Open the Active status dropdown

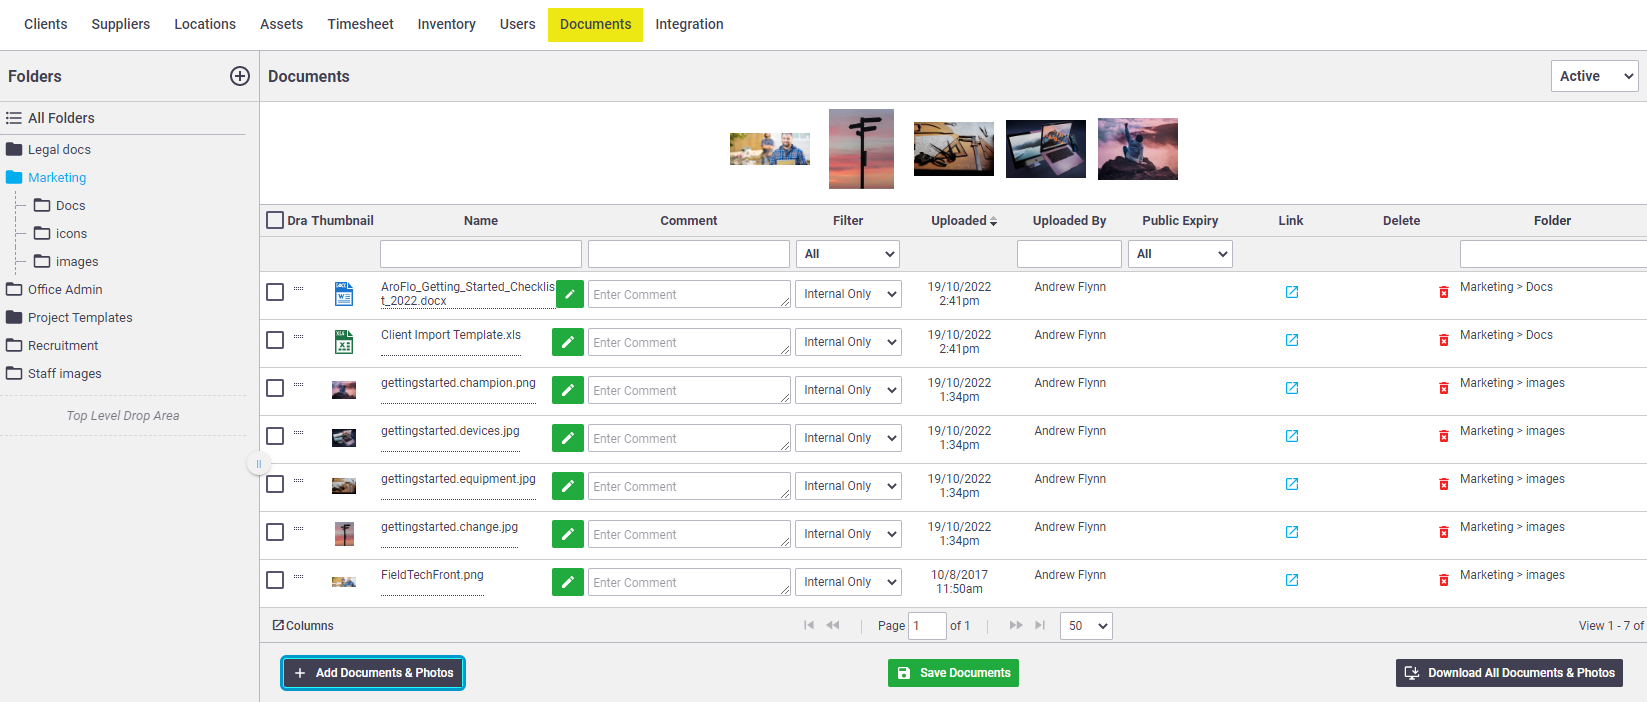point(1595,76)
